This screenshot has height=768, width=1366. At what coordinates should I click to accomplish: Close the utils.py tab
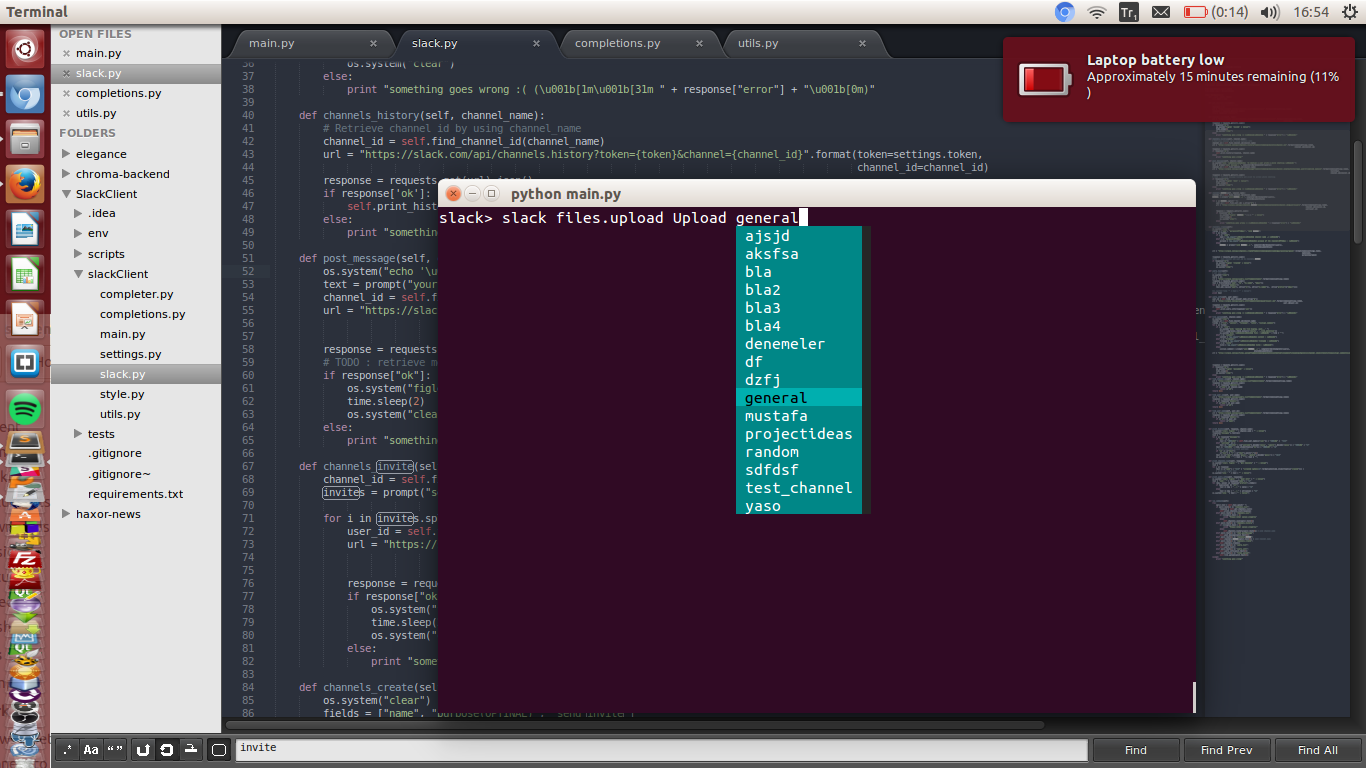pos(862,44)
